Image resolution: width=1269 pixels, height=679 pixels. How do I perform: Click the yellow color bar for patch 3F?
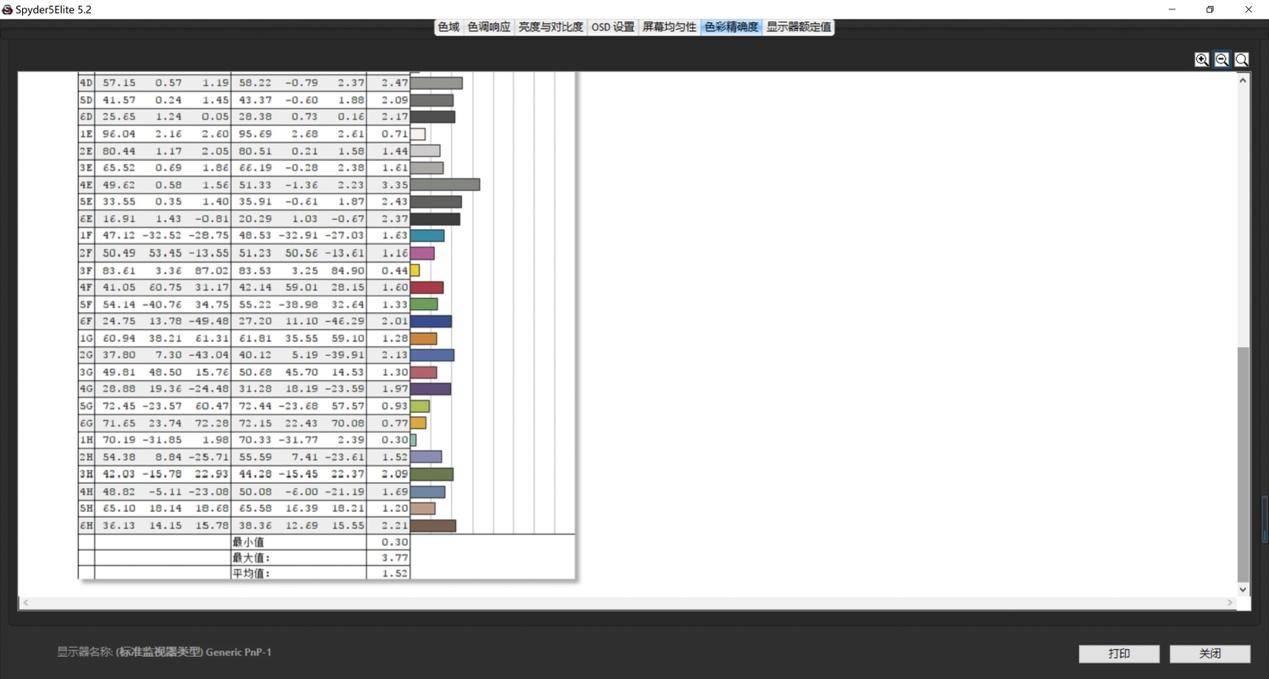[415, 270]
